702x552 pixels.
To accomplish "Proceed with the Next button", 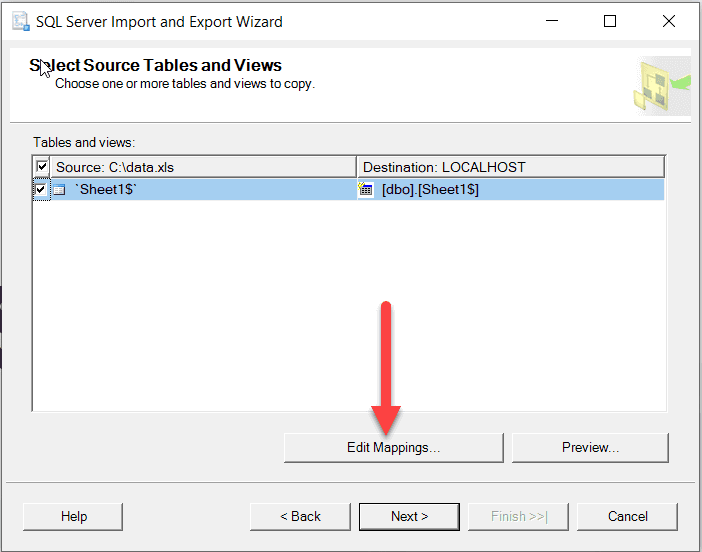I will click(409, 516).
